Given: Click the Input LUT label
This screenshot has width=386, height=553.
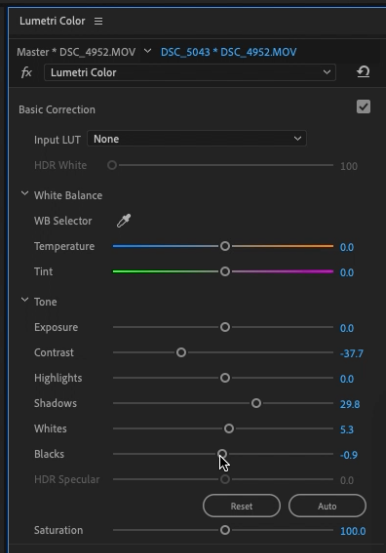Looking at the screenshot, I should point(57,140).
